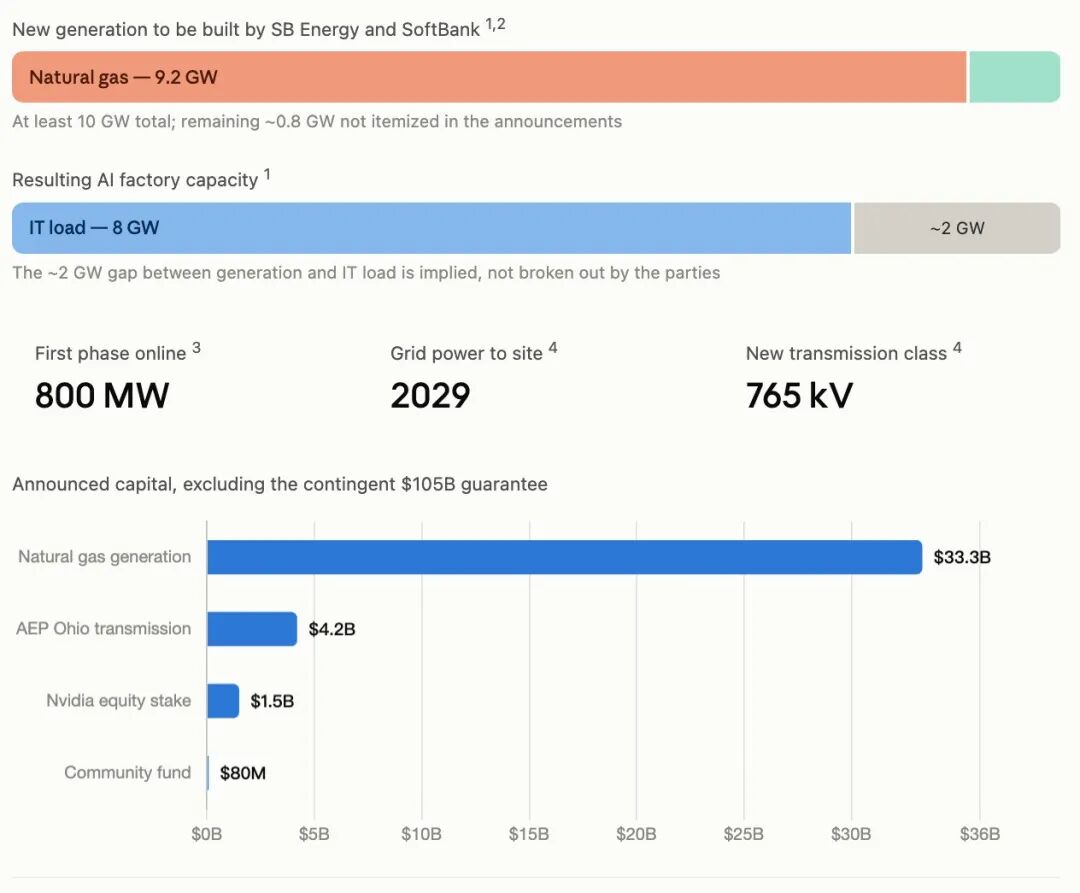Select the Nvidia equity stake $1.5B bar
Viewport: 1080px width, 893px height.
[223, 701]
